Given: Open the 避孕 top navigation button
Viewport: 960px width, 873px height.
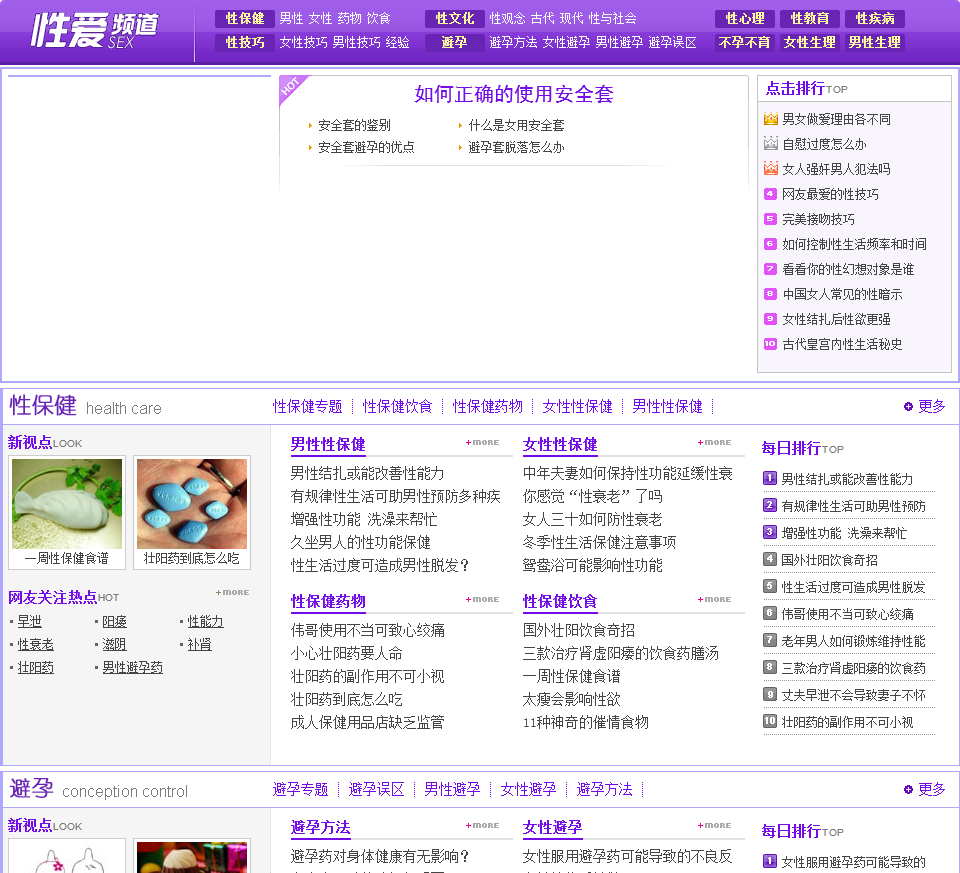Looking at the screenshot, I should point(454,42).
